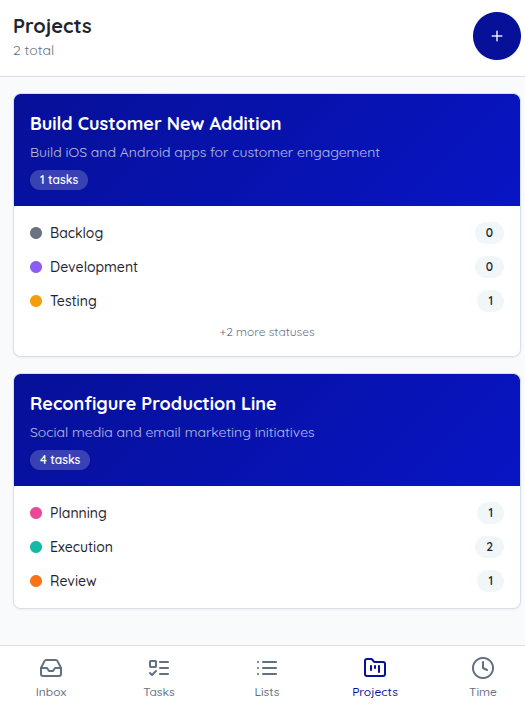525x706 pixels.
Task: Click the orange Review status dot
Action: (36, 581)
